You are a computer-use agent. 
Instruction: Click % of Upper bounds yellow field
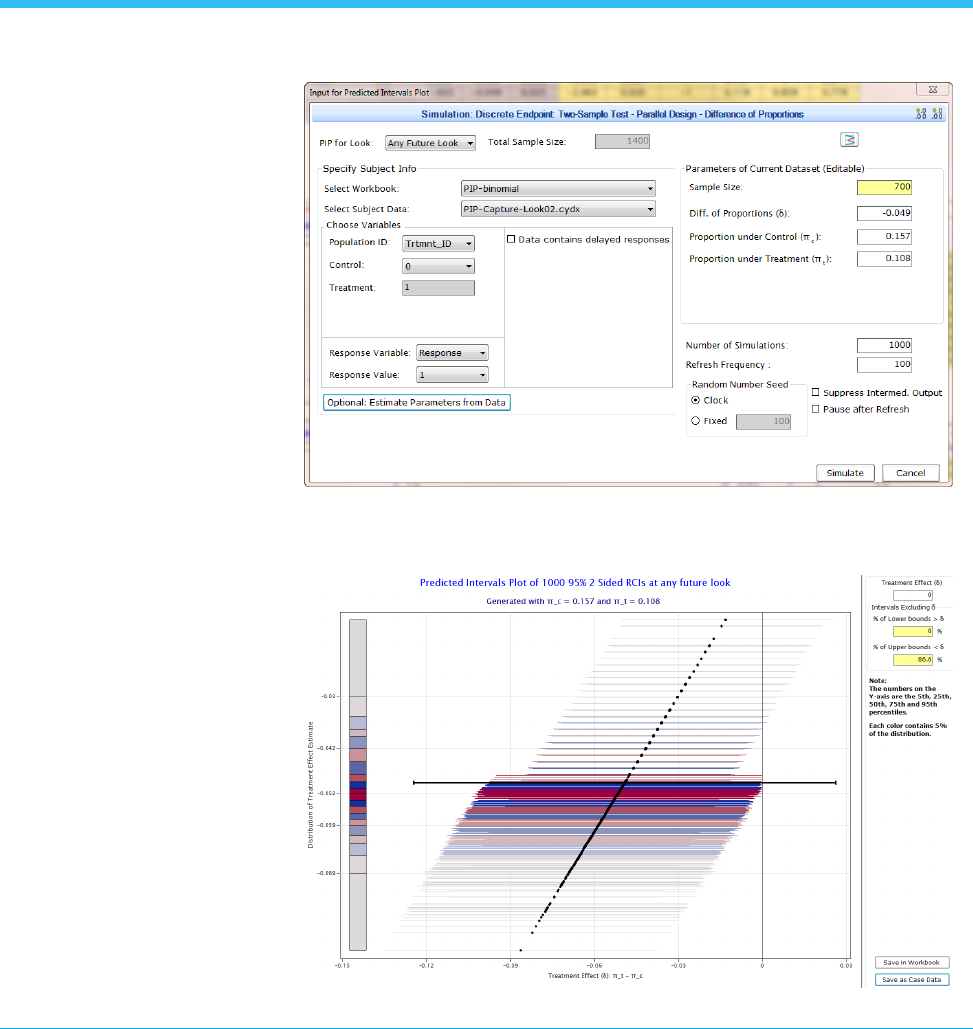[x=913, y=660]
